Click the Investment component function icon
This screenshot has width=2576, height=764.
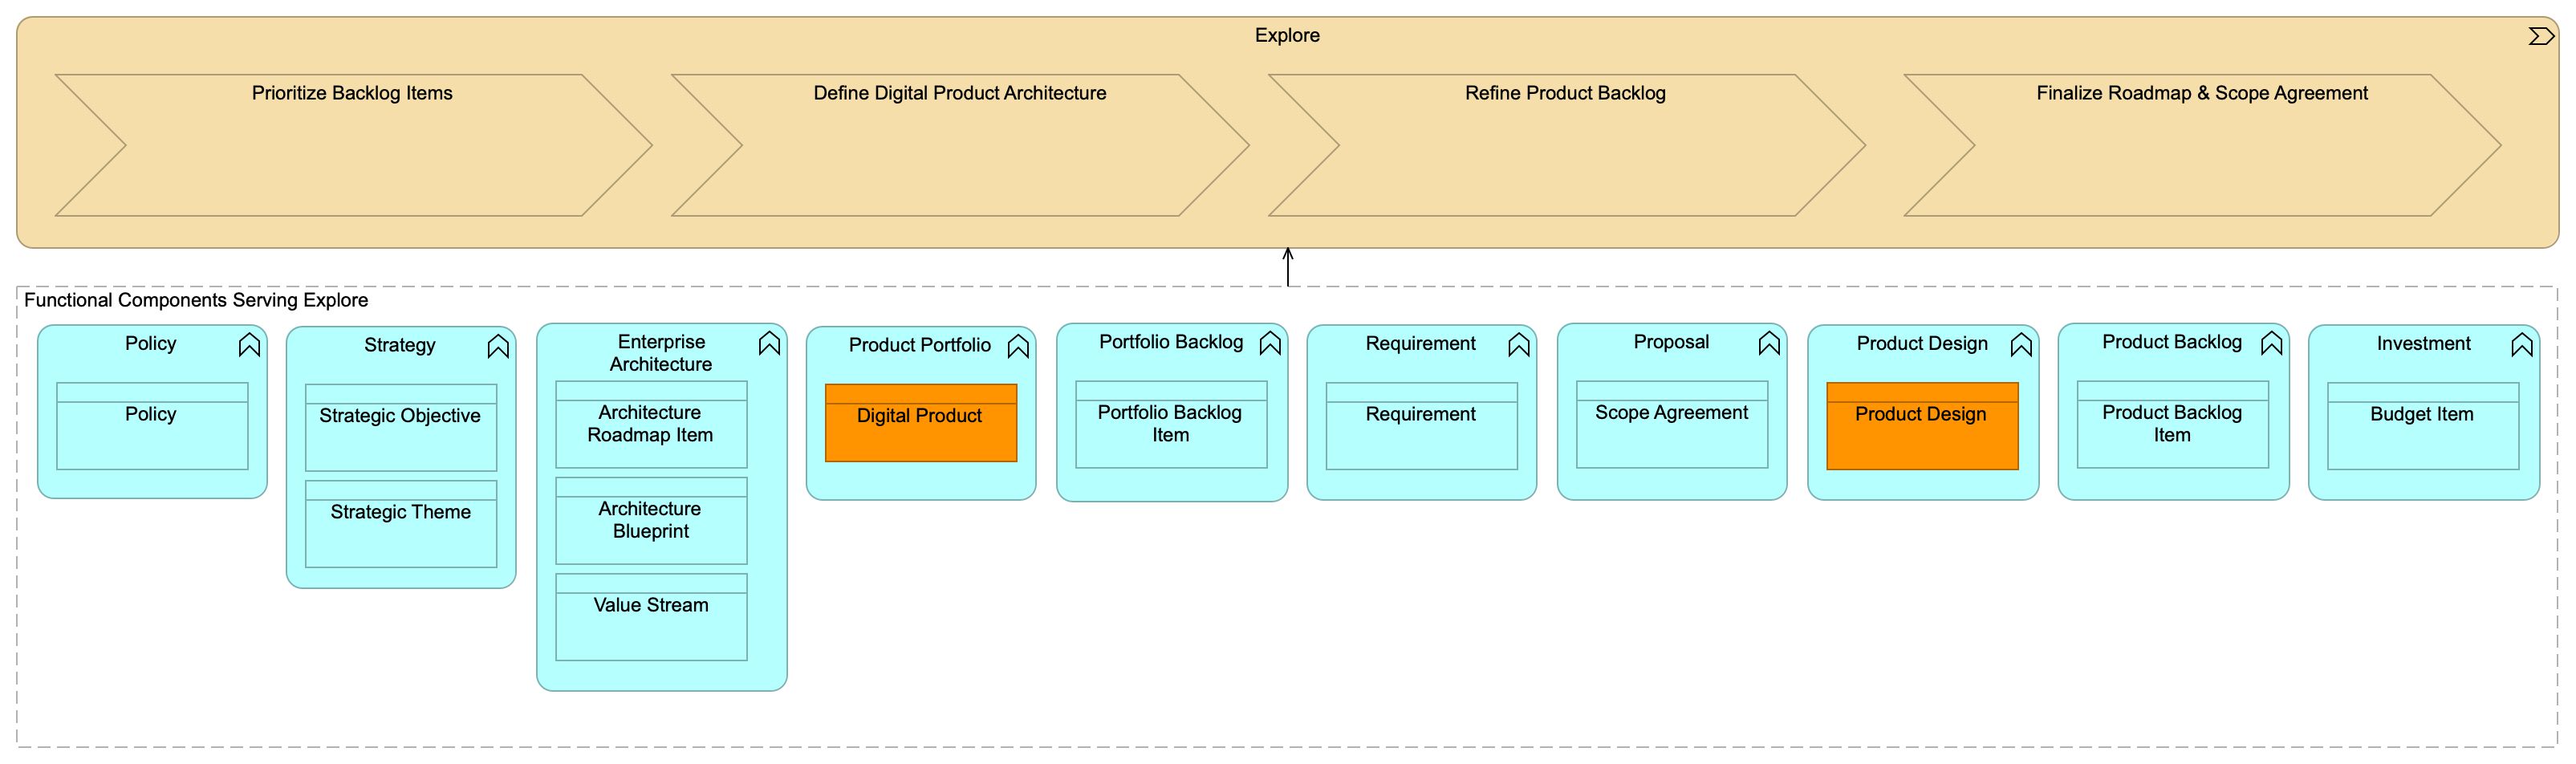click(x=2522, y=345)
